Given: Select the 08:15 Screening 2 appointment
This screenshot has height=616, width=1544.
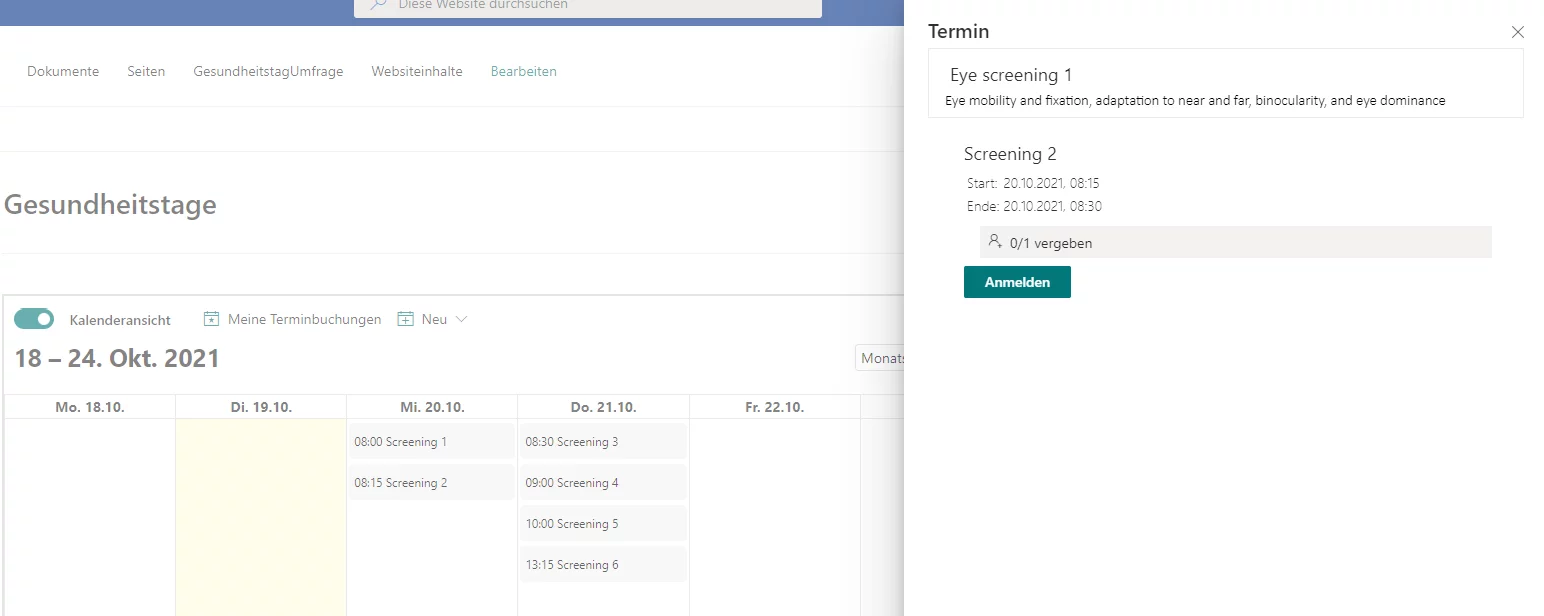Looking at the screenshot, I should tap(431, 482).
